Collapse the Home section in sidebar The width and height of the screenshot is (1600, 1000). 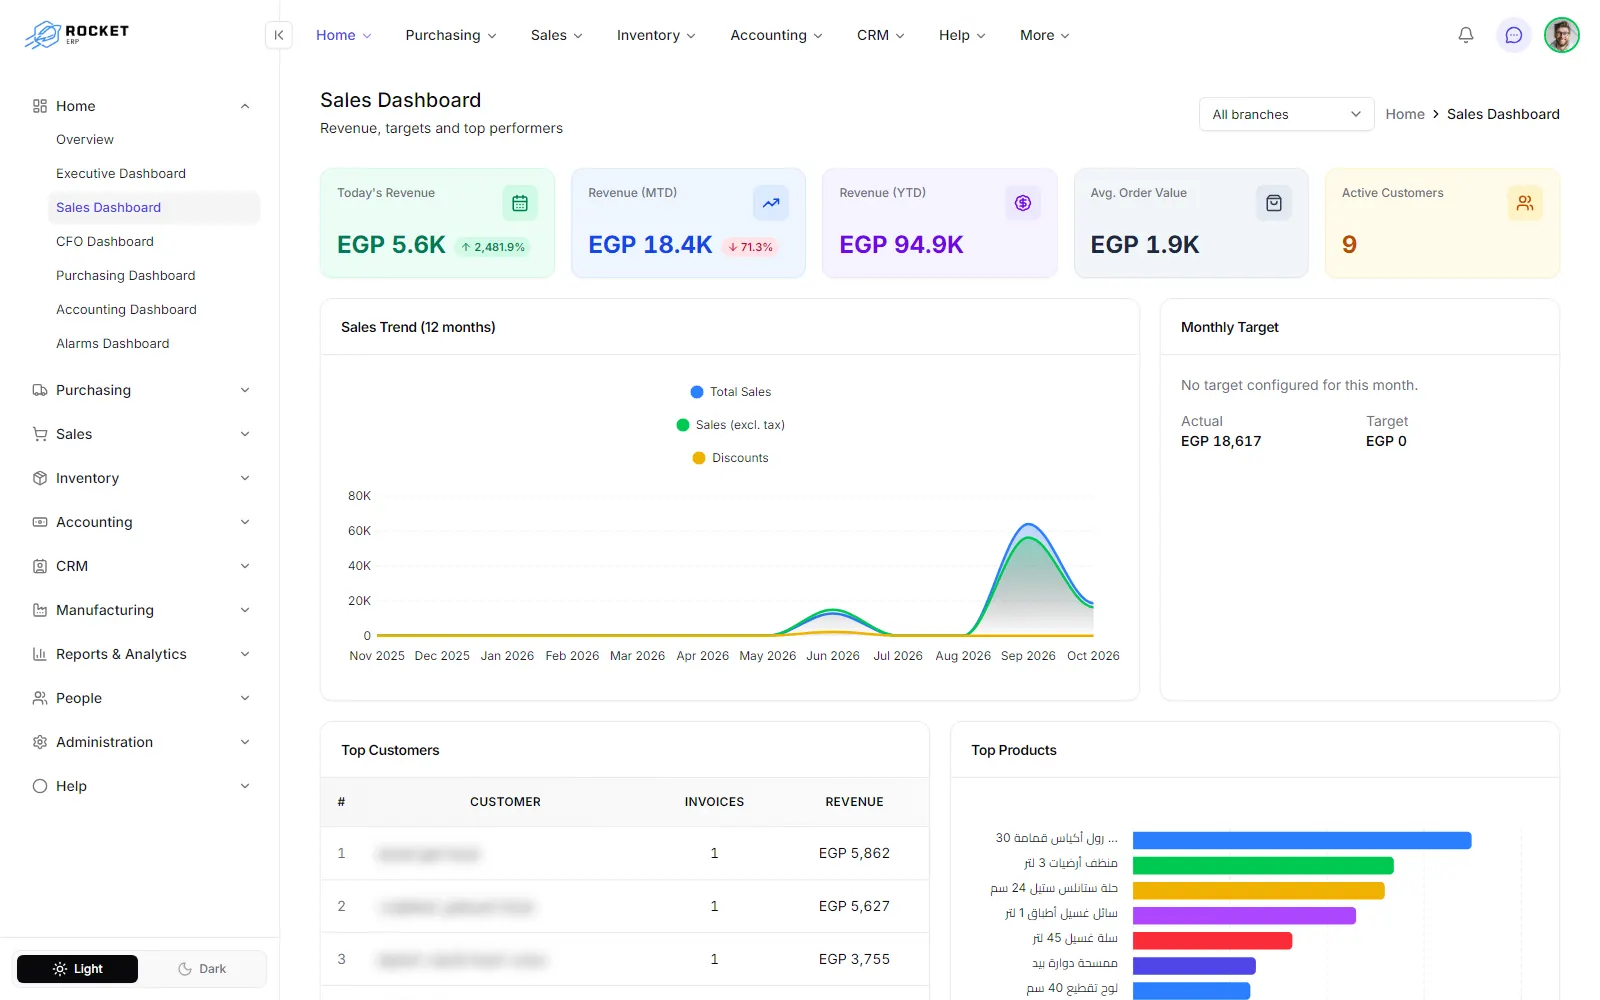(x=140, y=106)
